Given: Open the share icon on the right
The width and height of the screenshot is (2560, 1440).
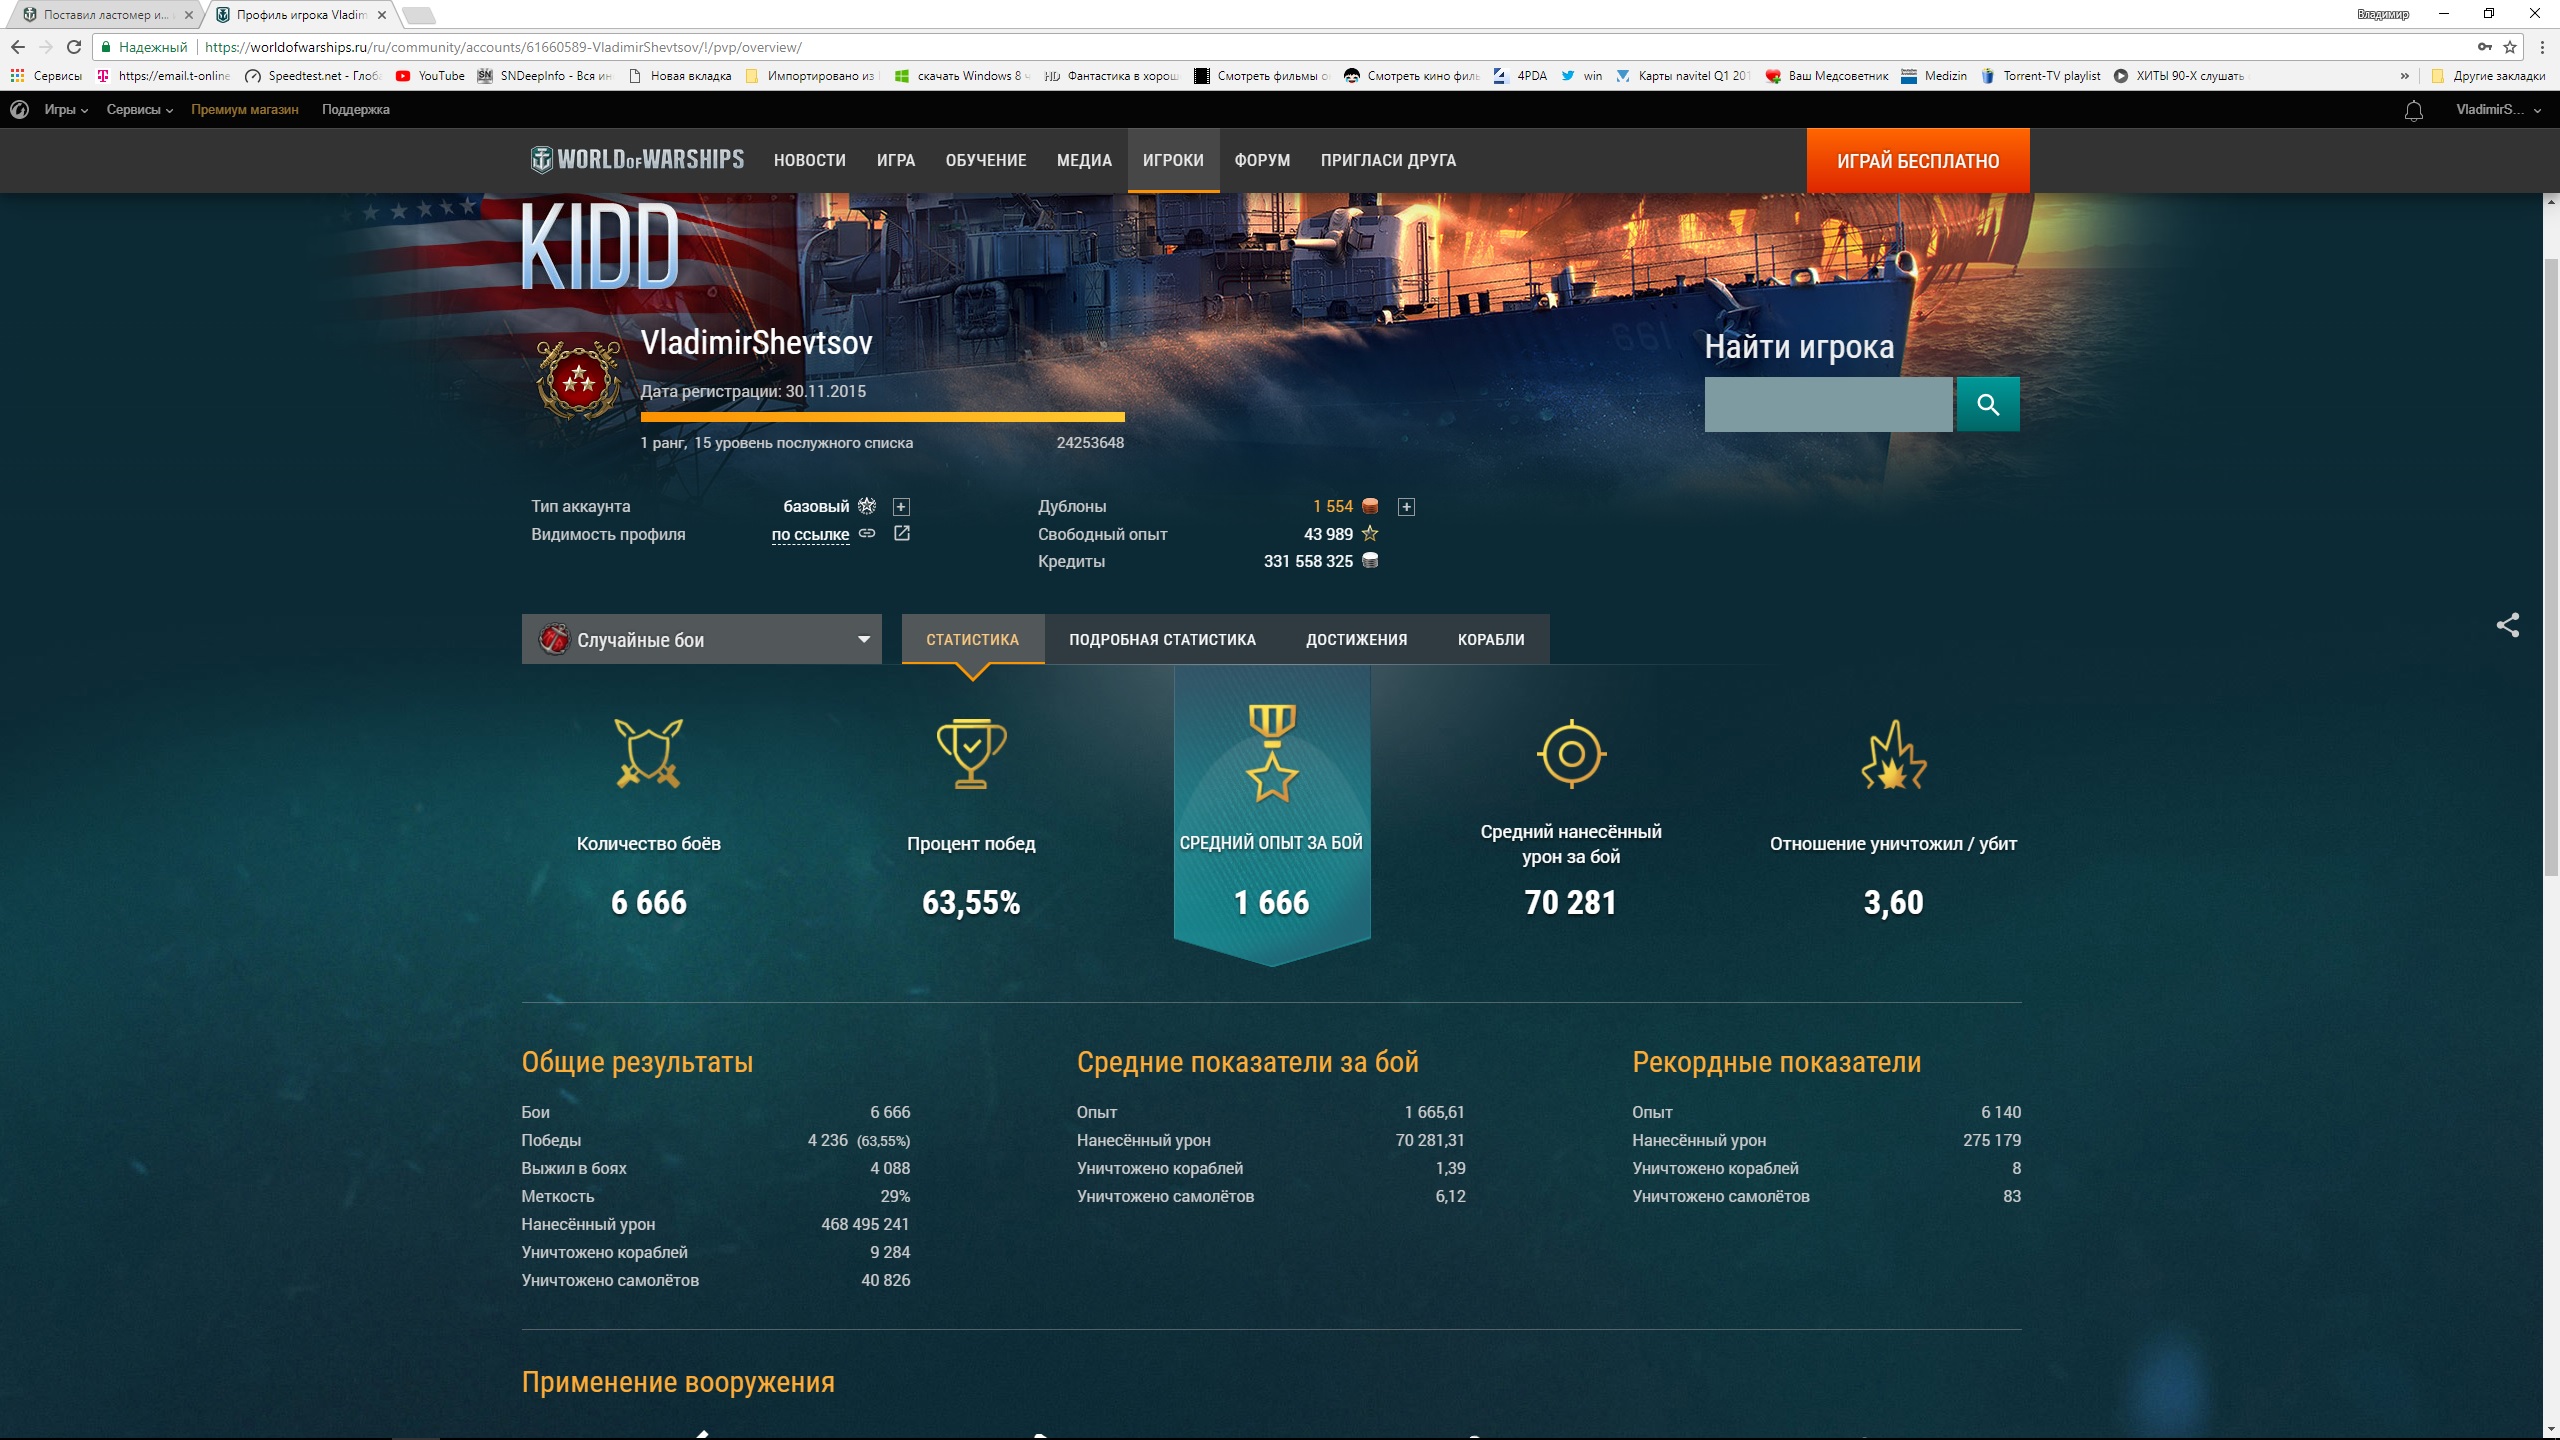Looking at the screenshot, I should point(2507,625).
